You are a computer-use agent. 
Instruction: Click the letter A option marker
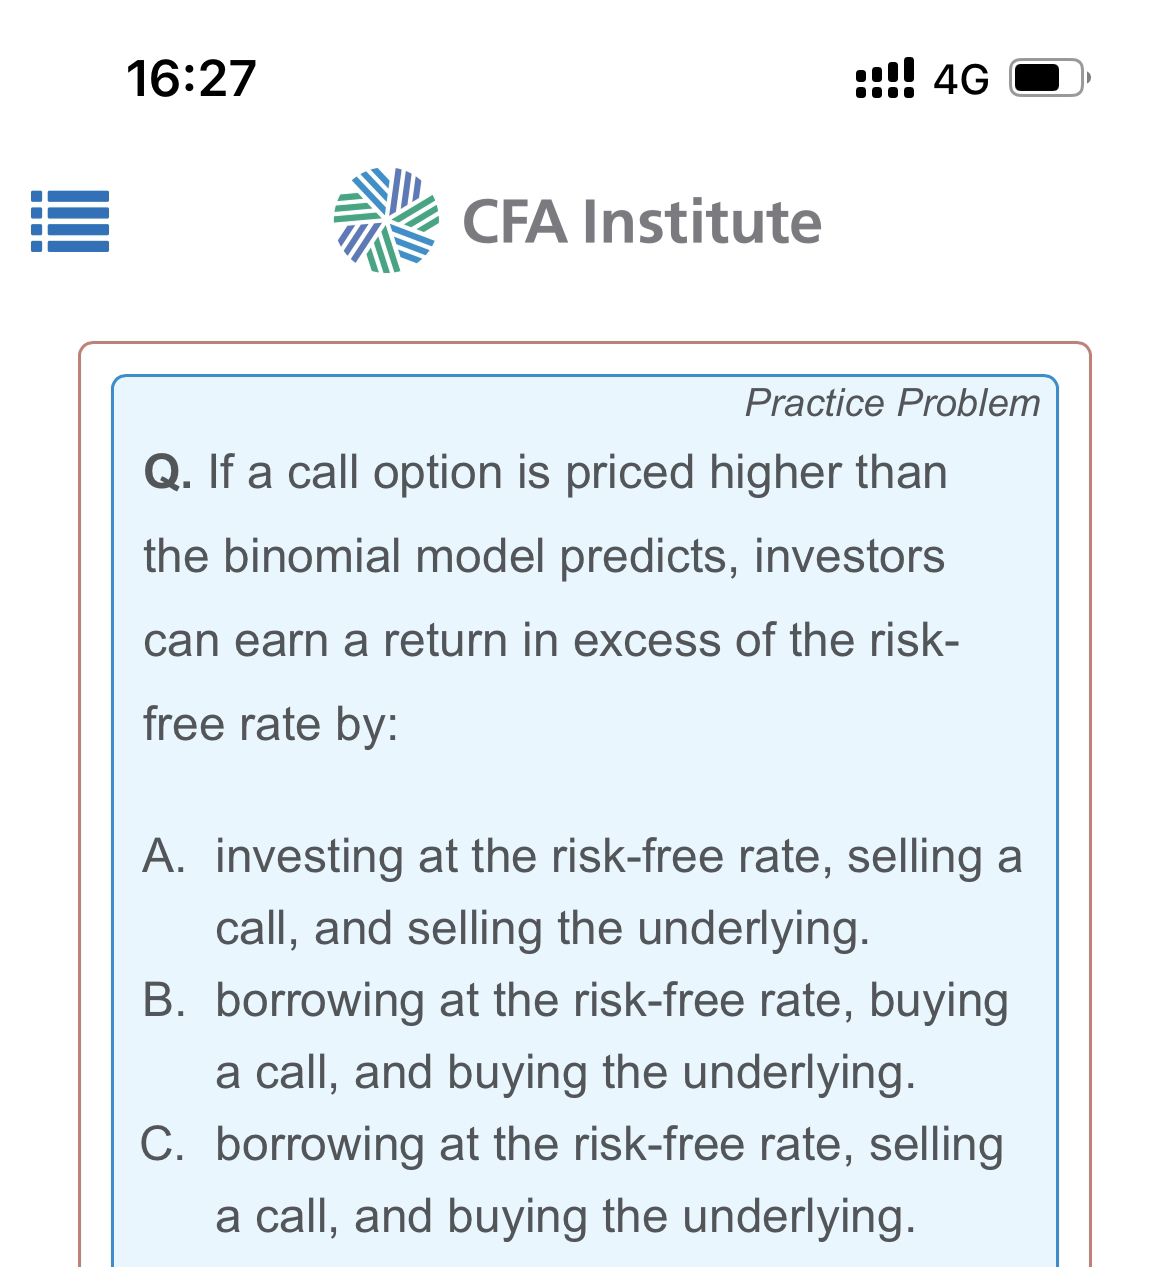click(164, 857)
